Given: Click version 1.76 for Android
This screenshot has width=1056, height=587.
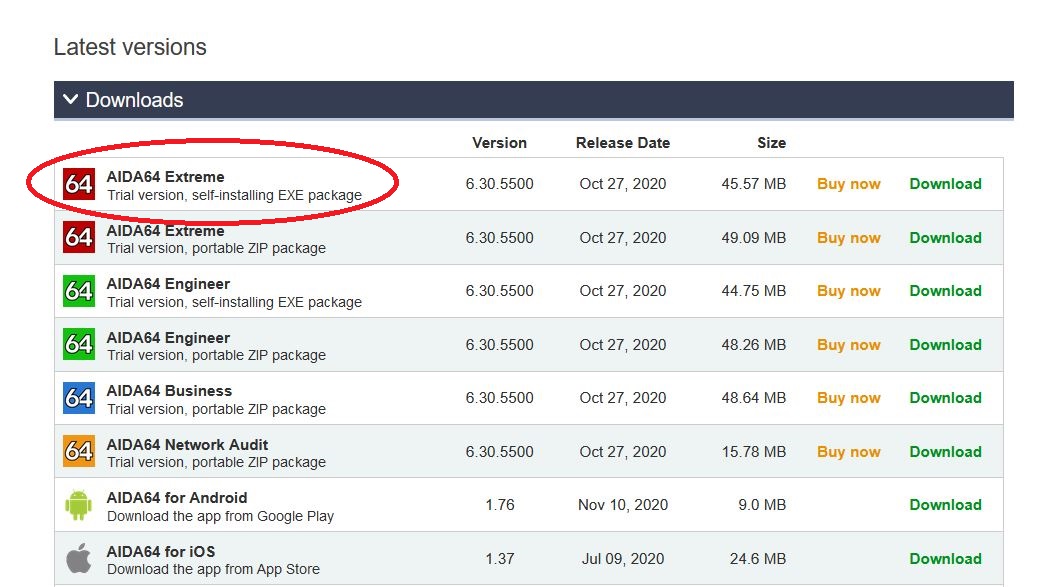Looking at the screenshot, I should tap(500, 505).
